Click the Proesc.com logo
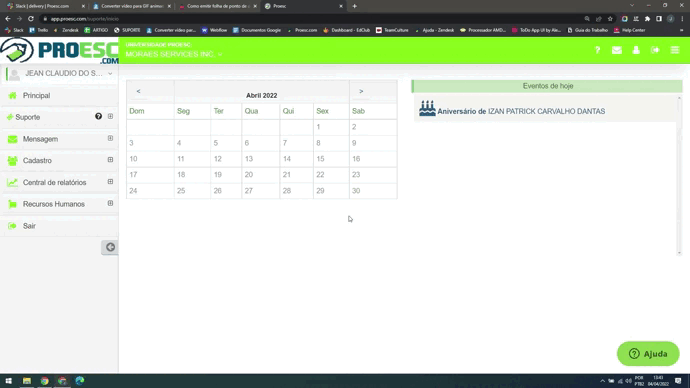Viewport: 690px width, 388px height. (x=59, y=51)
